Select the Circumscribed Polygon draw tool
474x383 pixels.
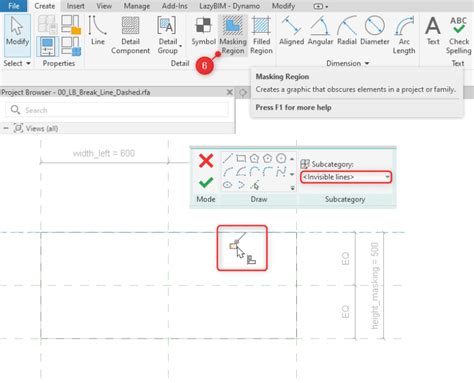point(268,158)
